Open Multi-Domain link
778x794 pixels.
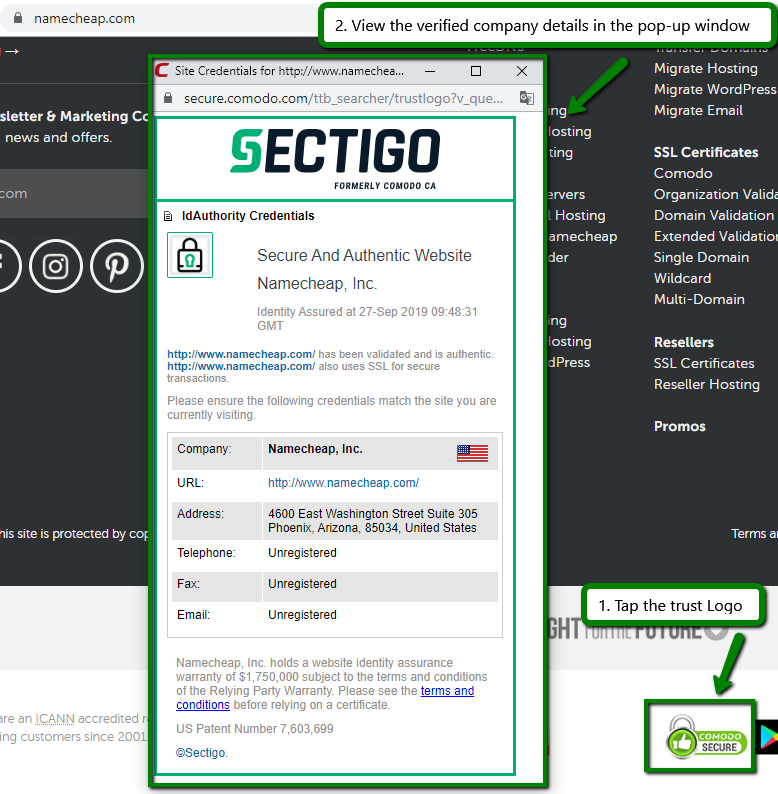tap(699, 299)
